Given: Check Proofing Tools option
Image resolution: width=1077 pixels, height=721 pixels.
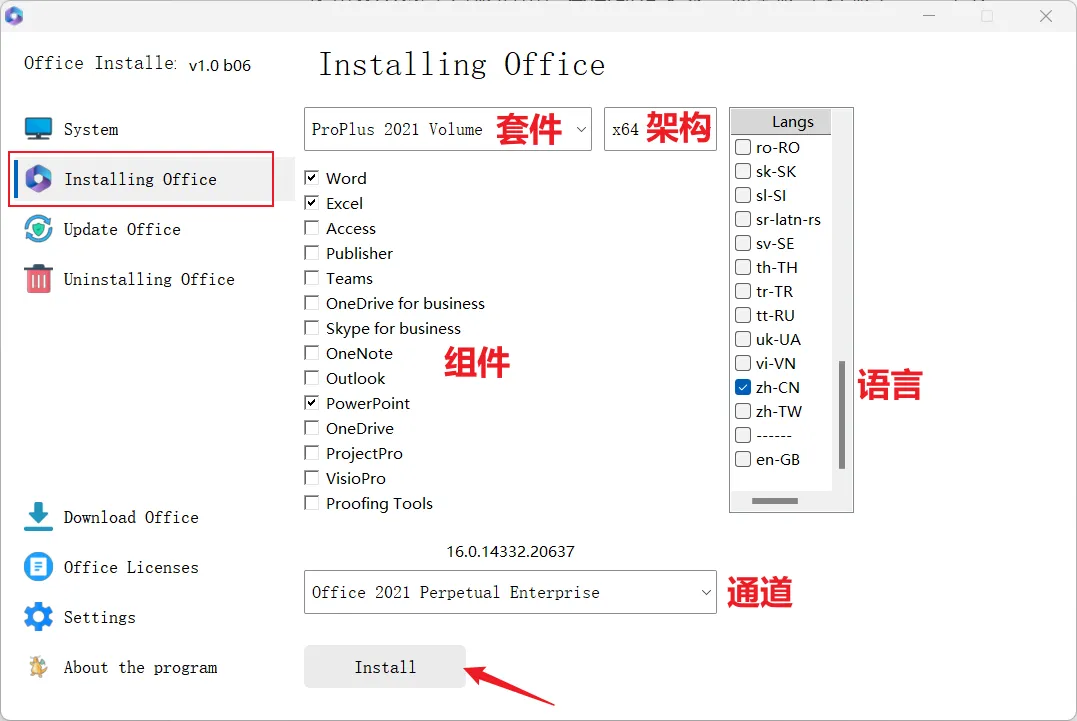Looking at the screenshot, I should (x=311, y=503).
